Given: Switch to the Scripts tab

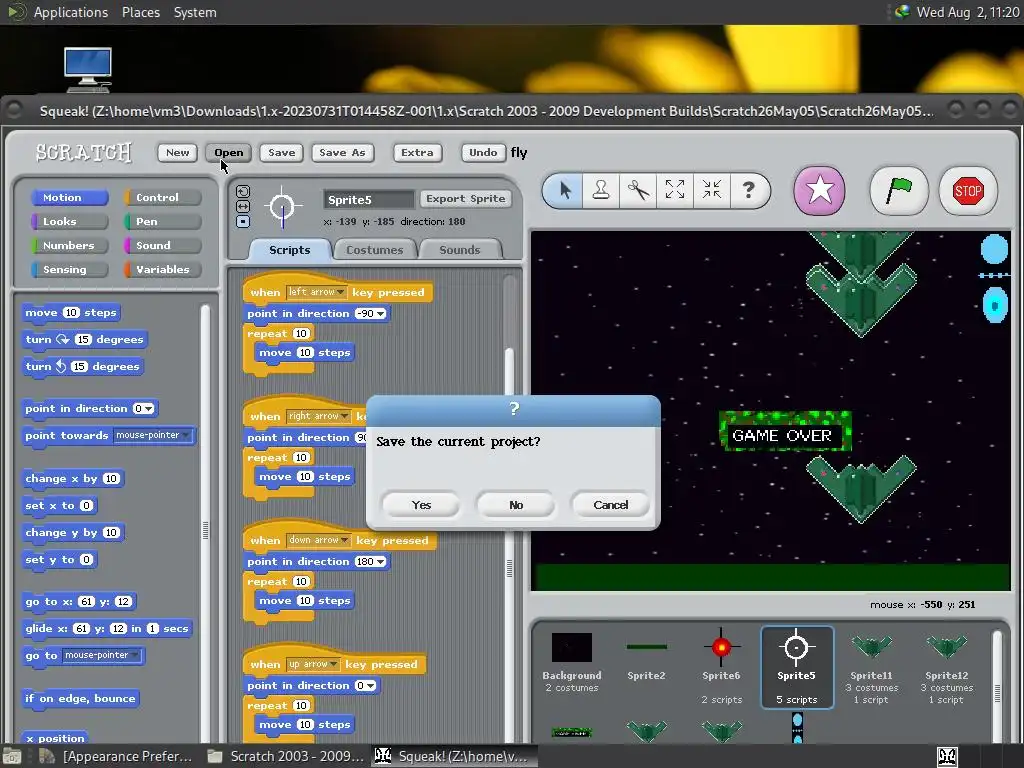Looking at the screenshot, I should [289, 249].
